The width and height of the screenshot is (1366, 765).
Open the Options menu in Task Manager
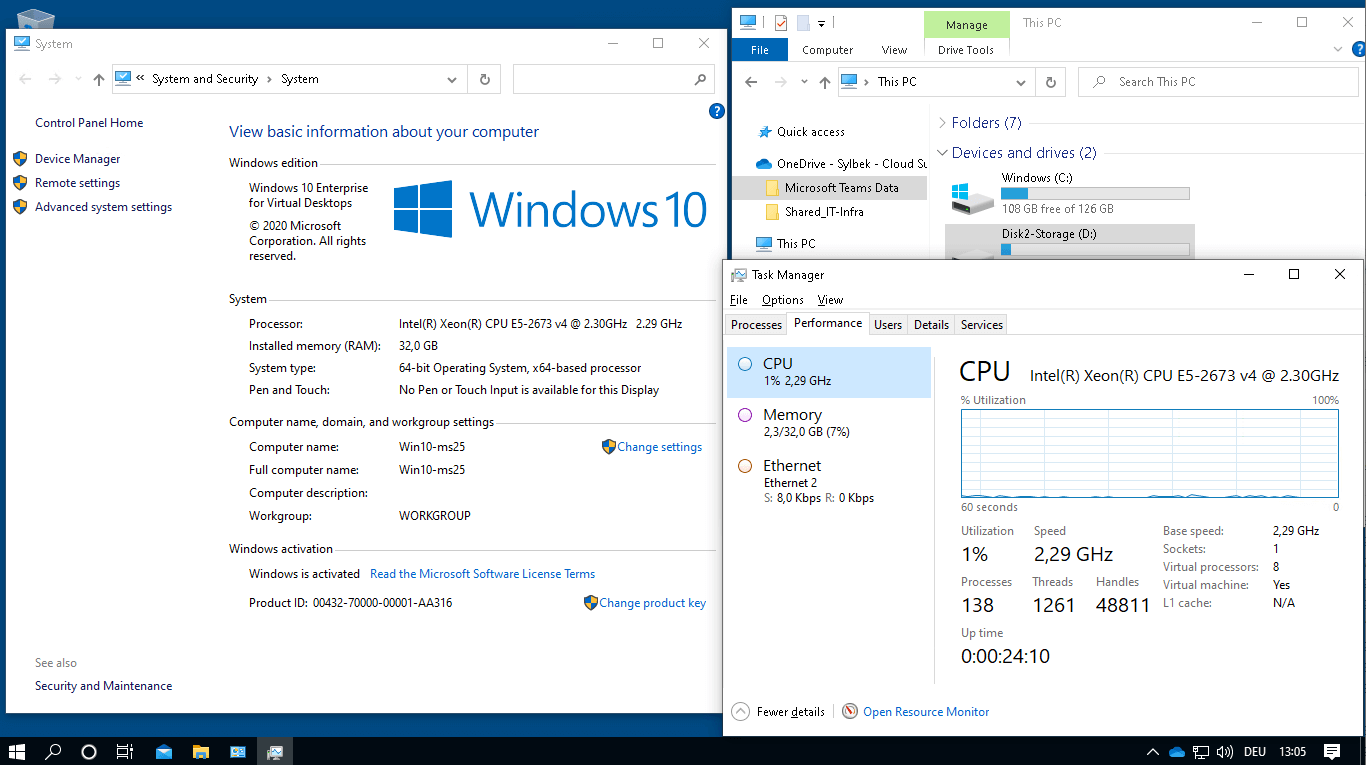pyautogui.click(x=782, y=299)
